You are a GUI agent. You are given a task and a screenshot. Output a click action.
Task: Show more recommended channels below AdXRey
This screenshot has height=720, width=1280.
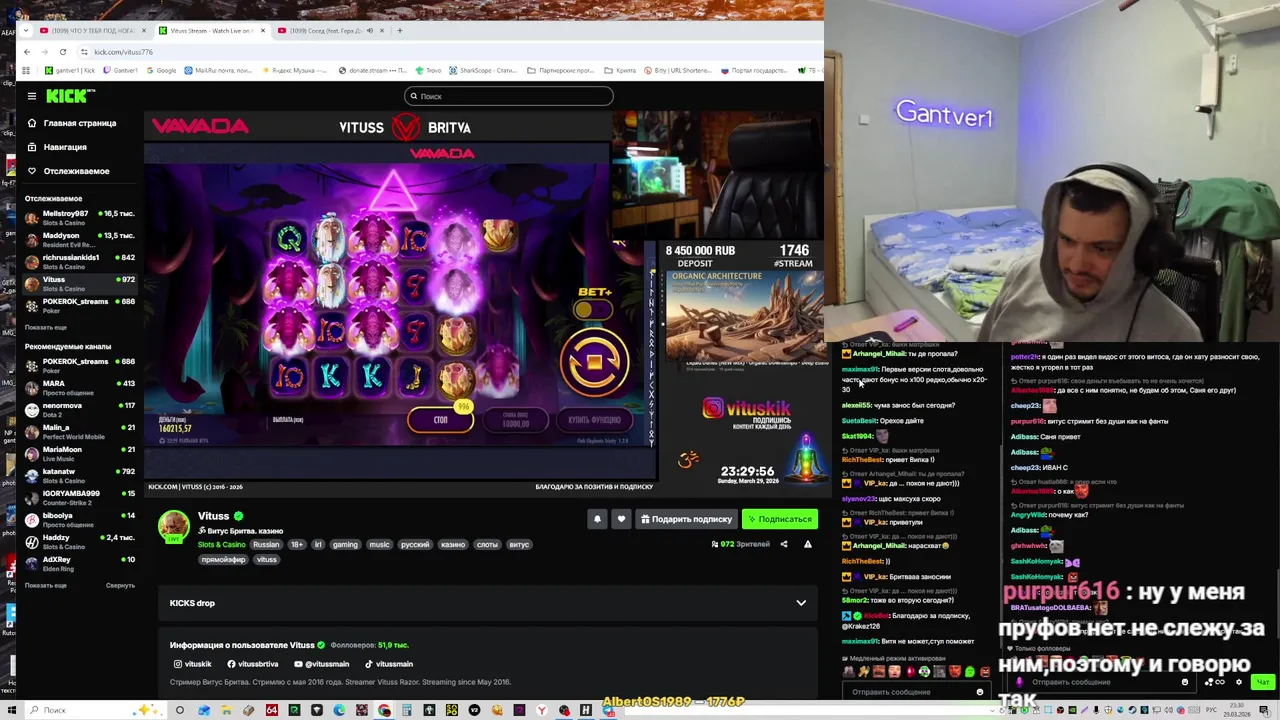(x=46, y=585)
